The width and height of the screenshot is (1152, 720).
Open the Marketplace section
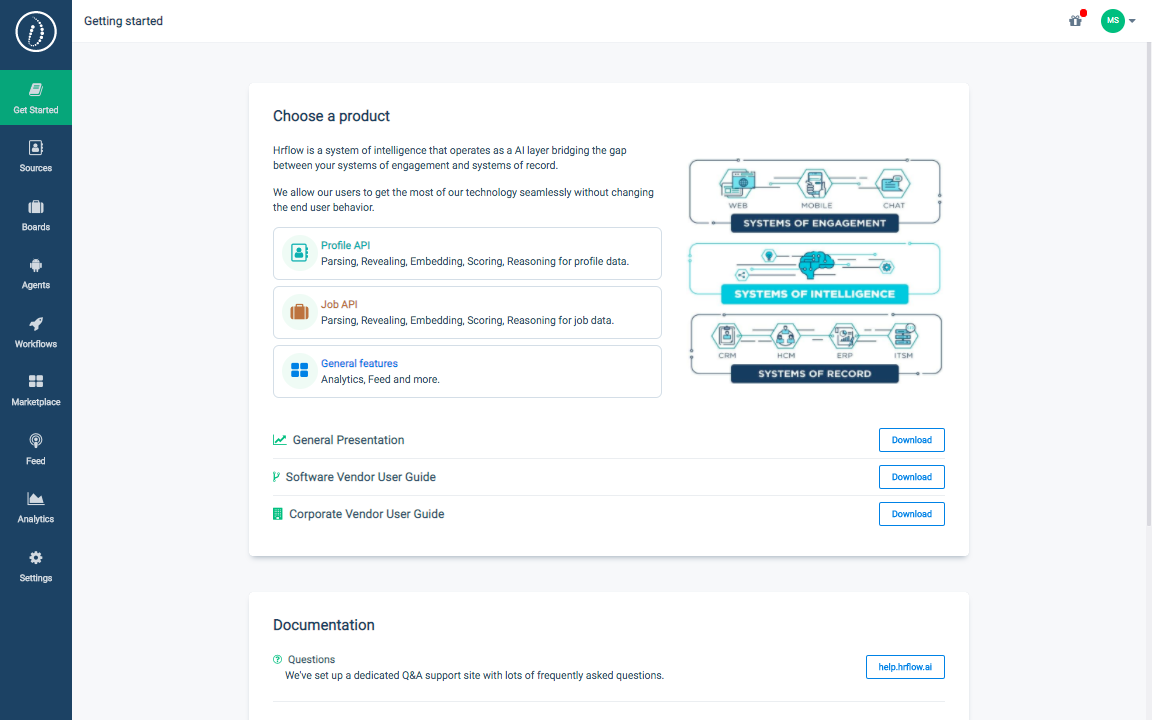pos(35,390)
